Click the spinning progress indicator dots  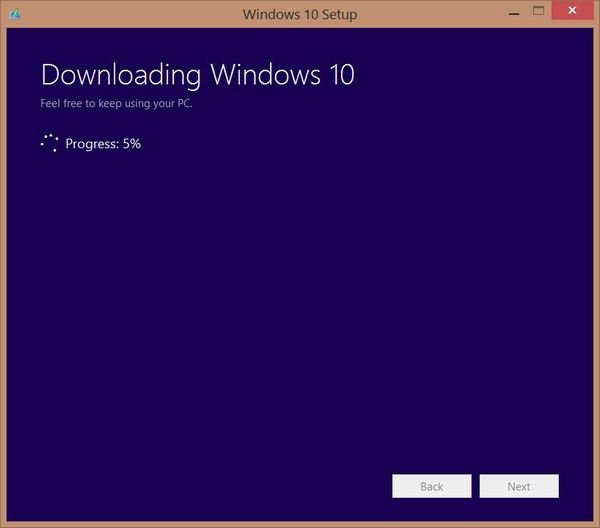pyautogui.click(x=49, y=143)
